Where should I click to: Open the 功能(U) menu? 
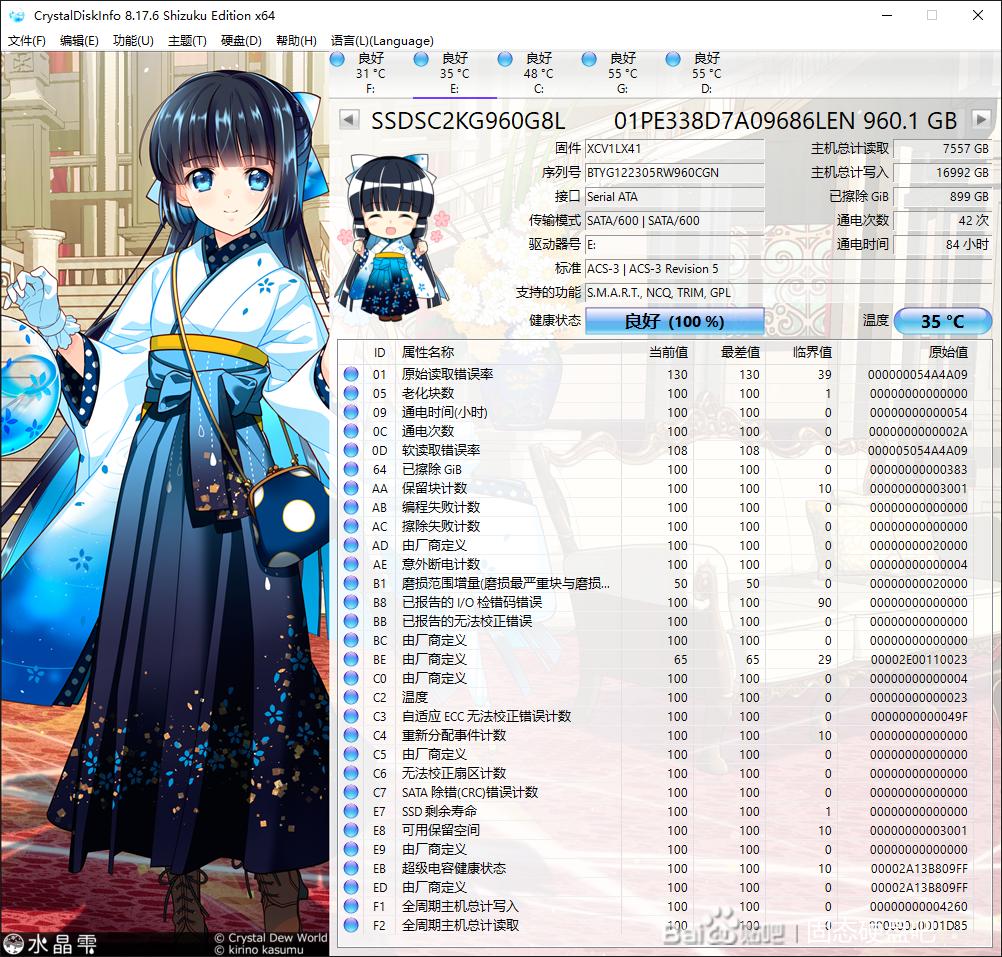coord(133,41)
